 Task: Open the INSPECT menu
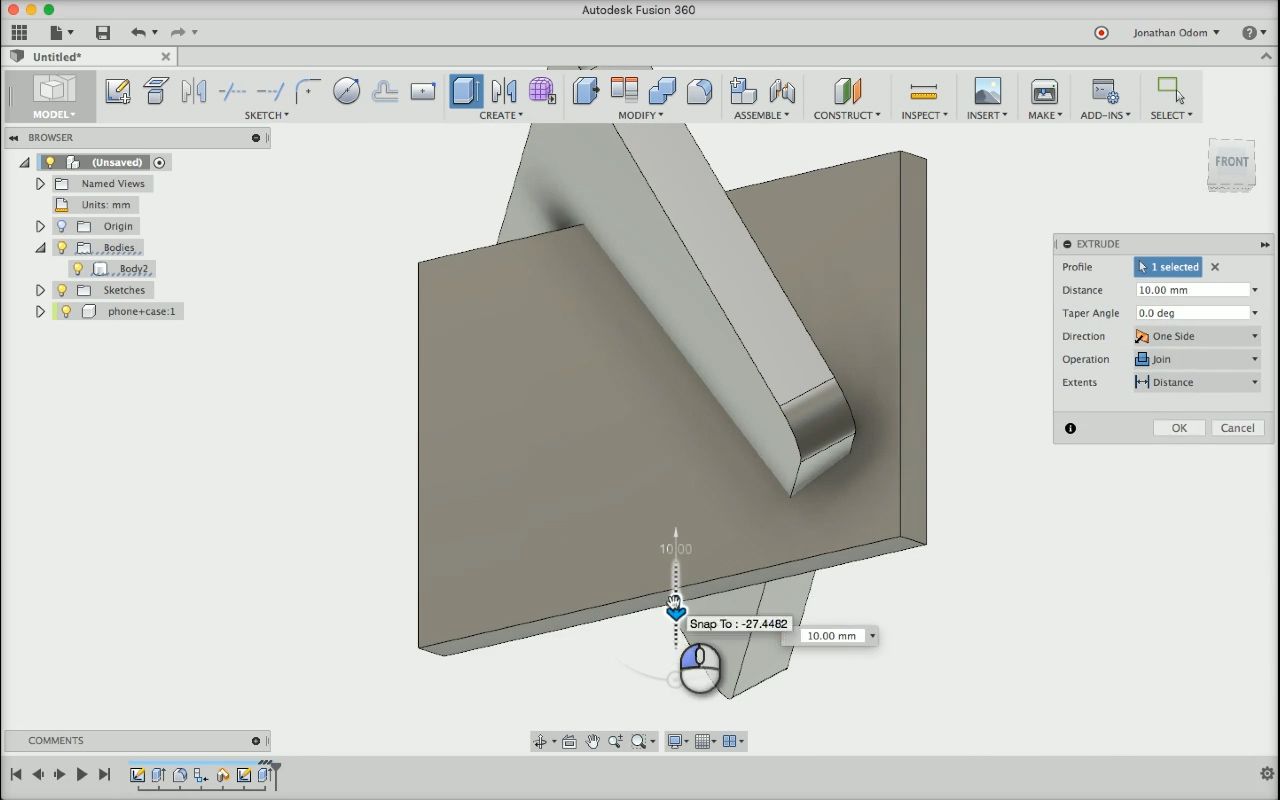point(924,115)
